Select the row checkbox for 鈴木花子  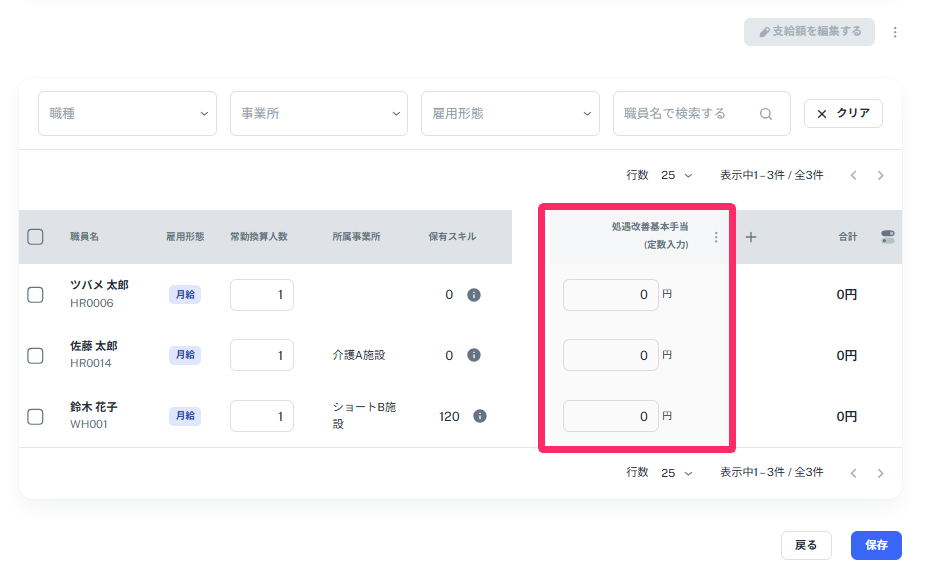tap(36, 415)
